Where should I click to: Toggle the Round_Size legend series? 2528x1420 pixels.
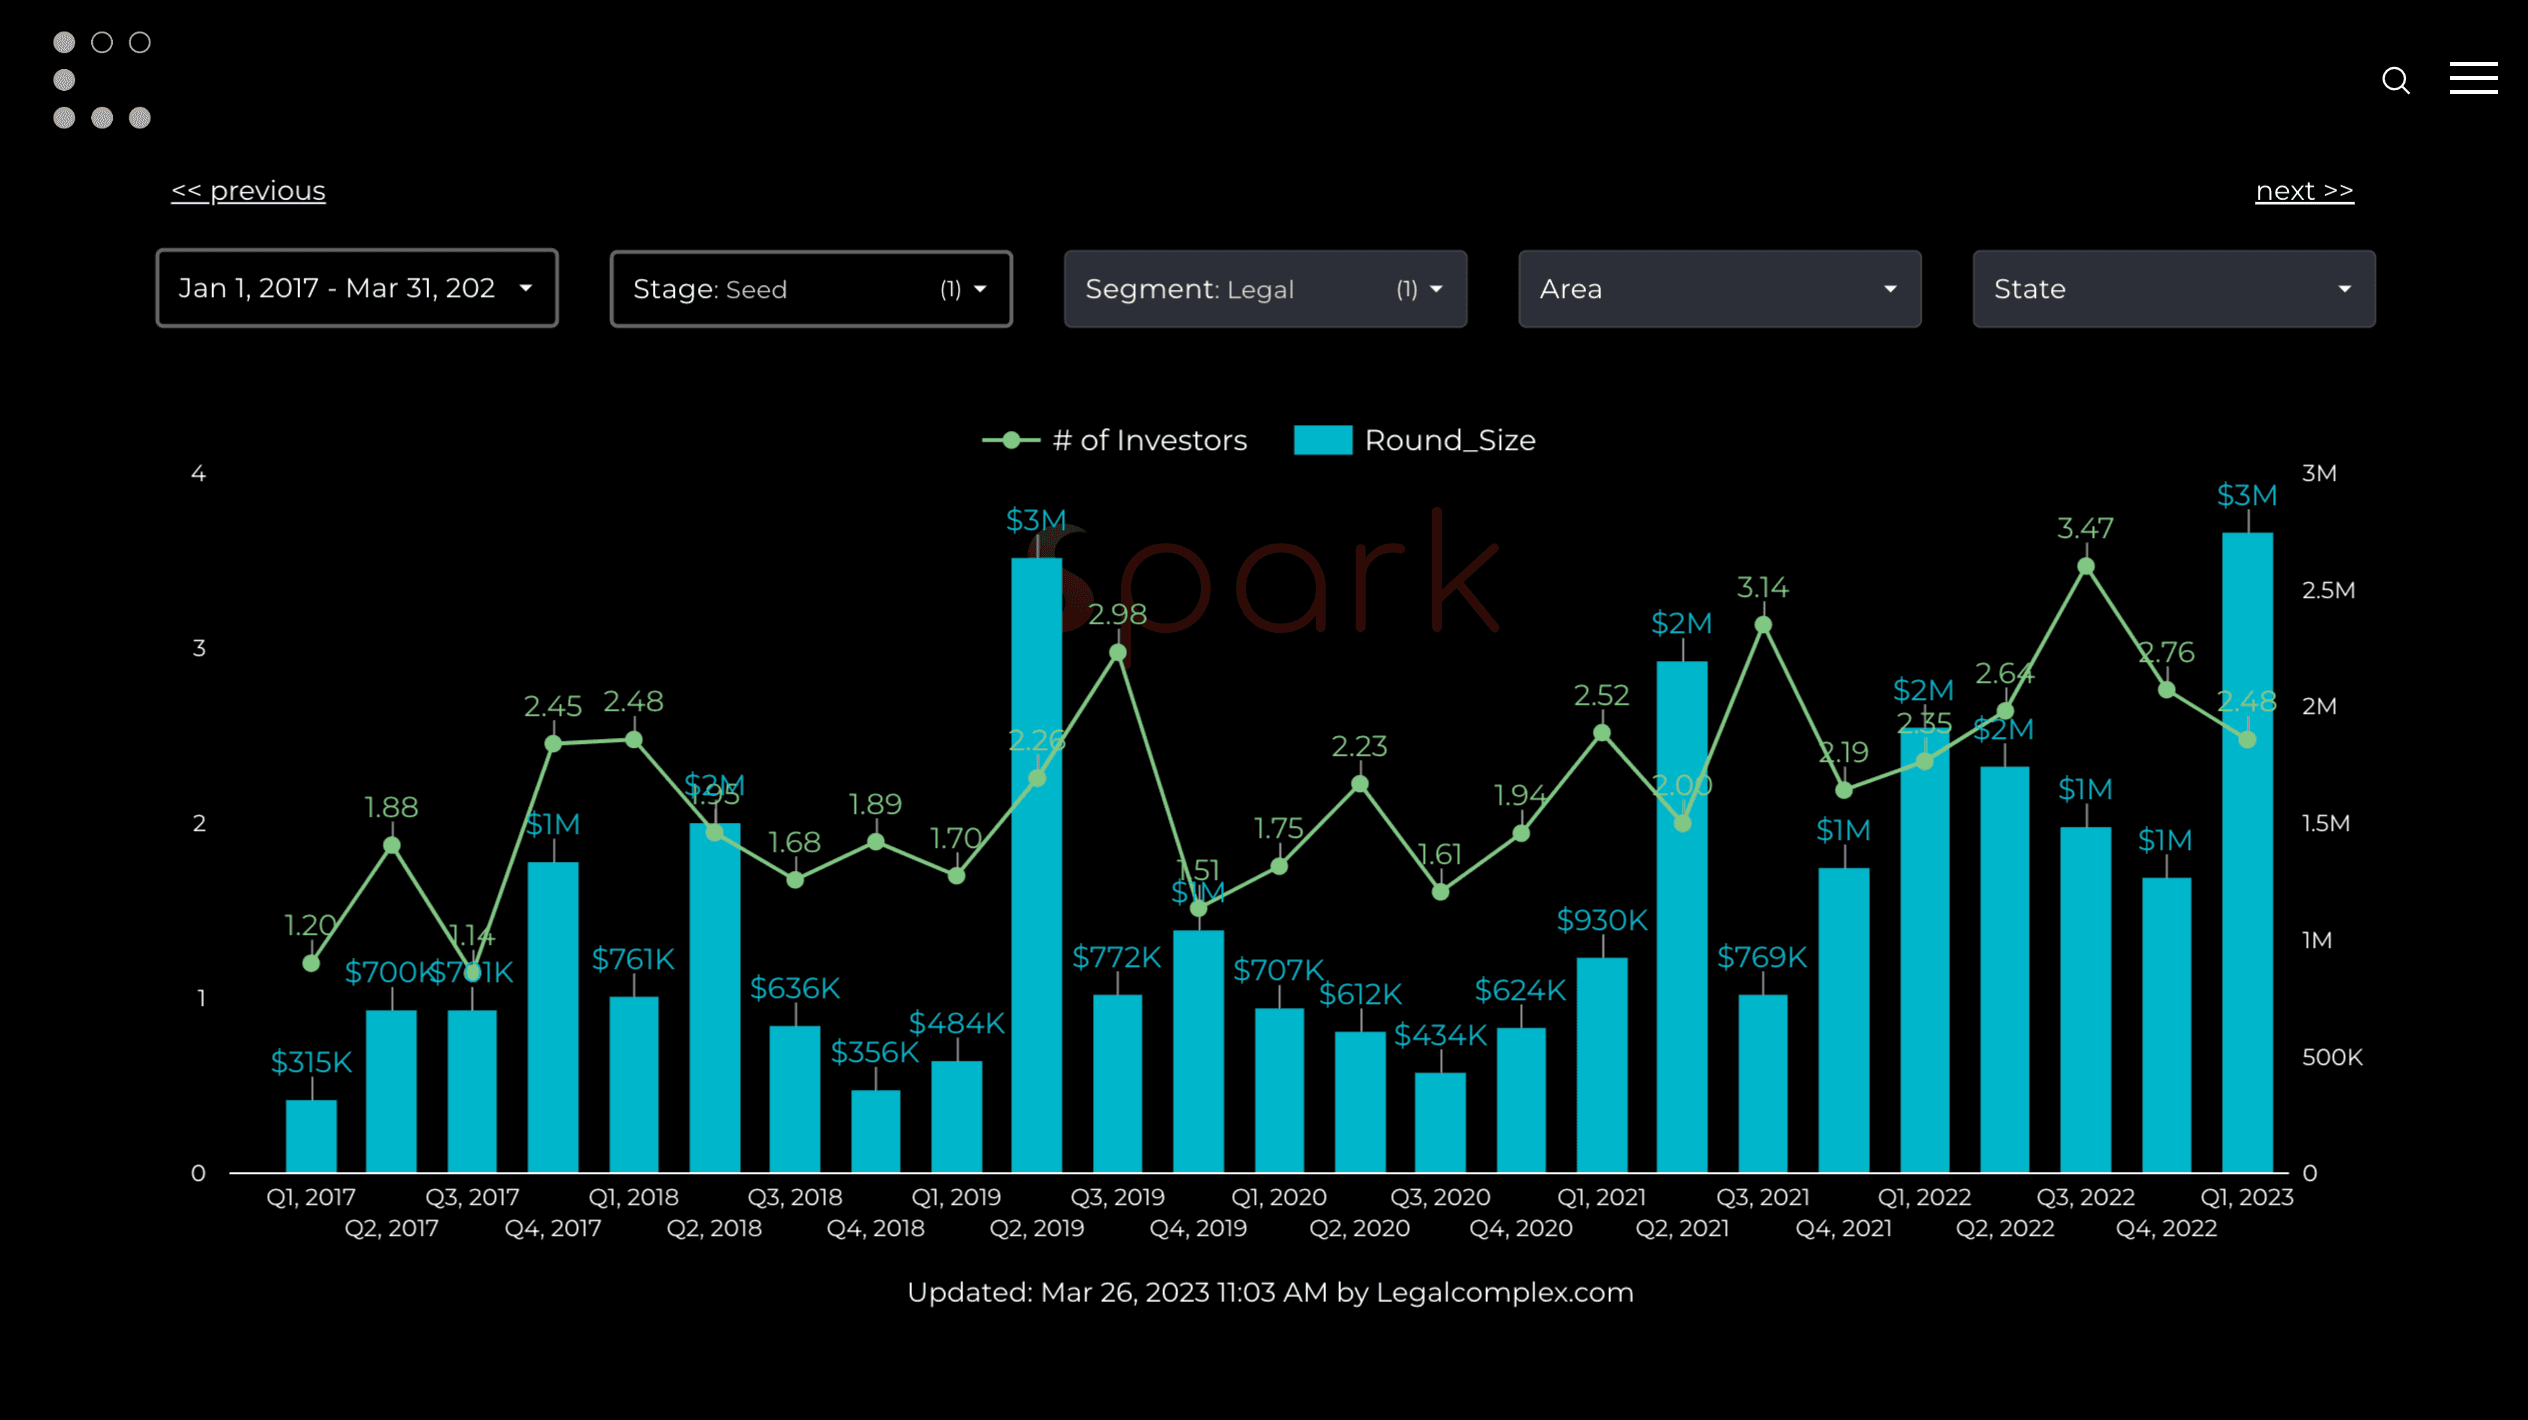[x=1449, y=440]
